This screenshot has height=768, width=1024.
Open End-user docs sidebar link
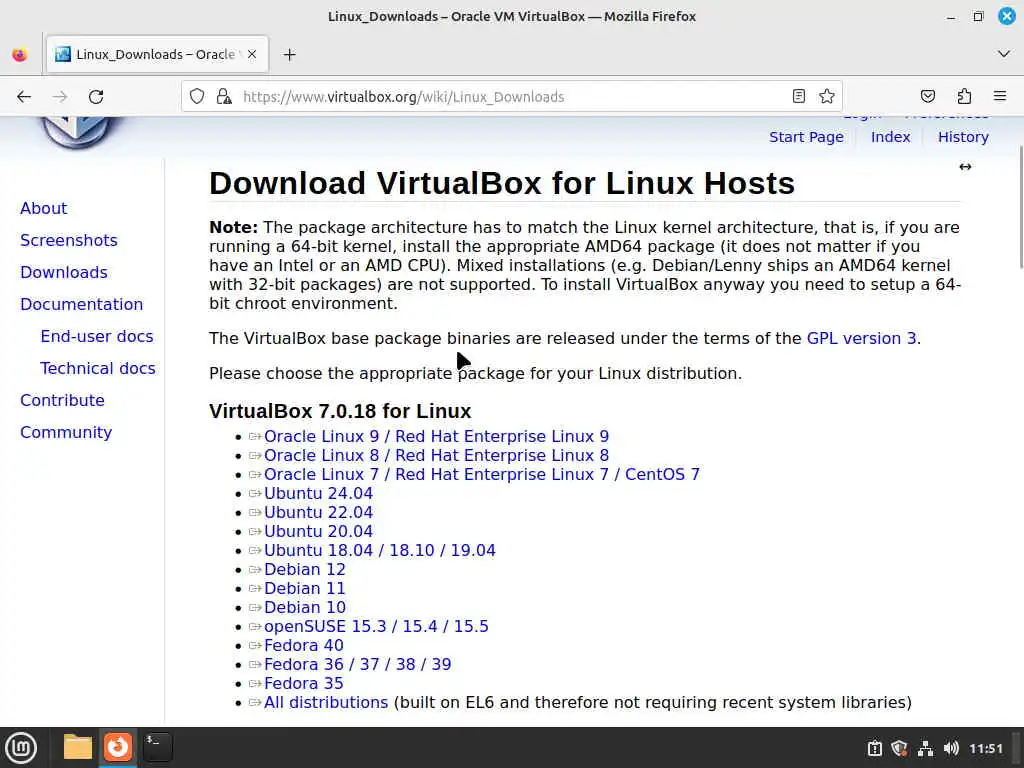point(97,336)
